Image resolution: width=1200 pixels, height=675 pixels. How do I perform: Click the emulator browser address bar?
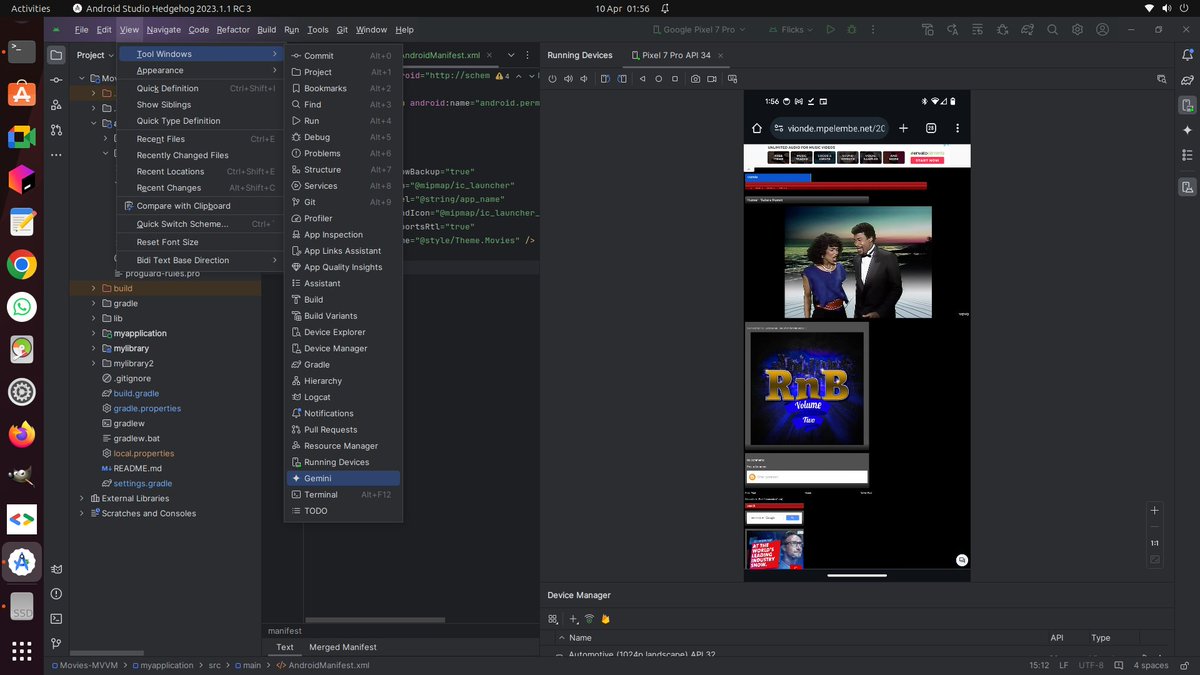pos(829,128)
